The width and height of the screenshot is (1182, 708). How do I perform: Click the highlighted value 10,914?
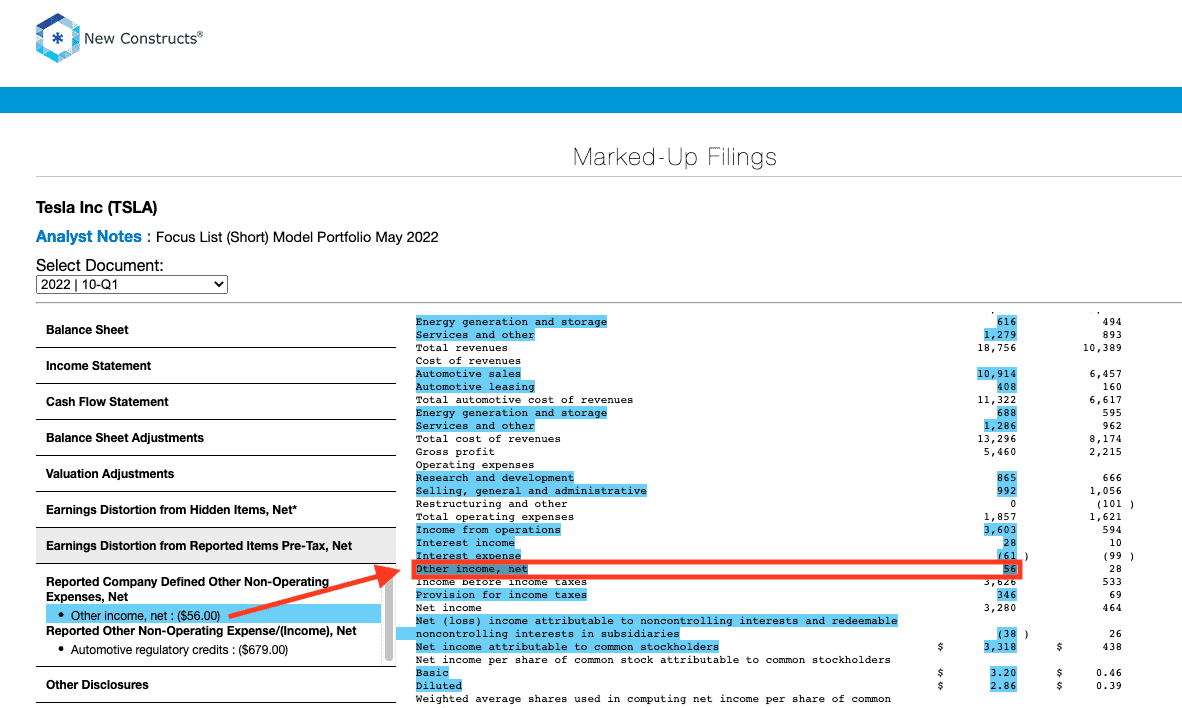pyautogui.click(x=997, y=374)
